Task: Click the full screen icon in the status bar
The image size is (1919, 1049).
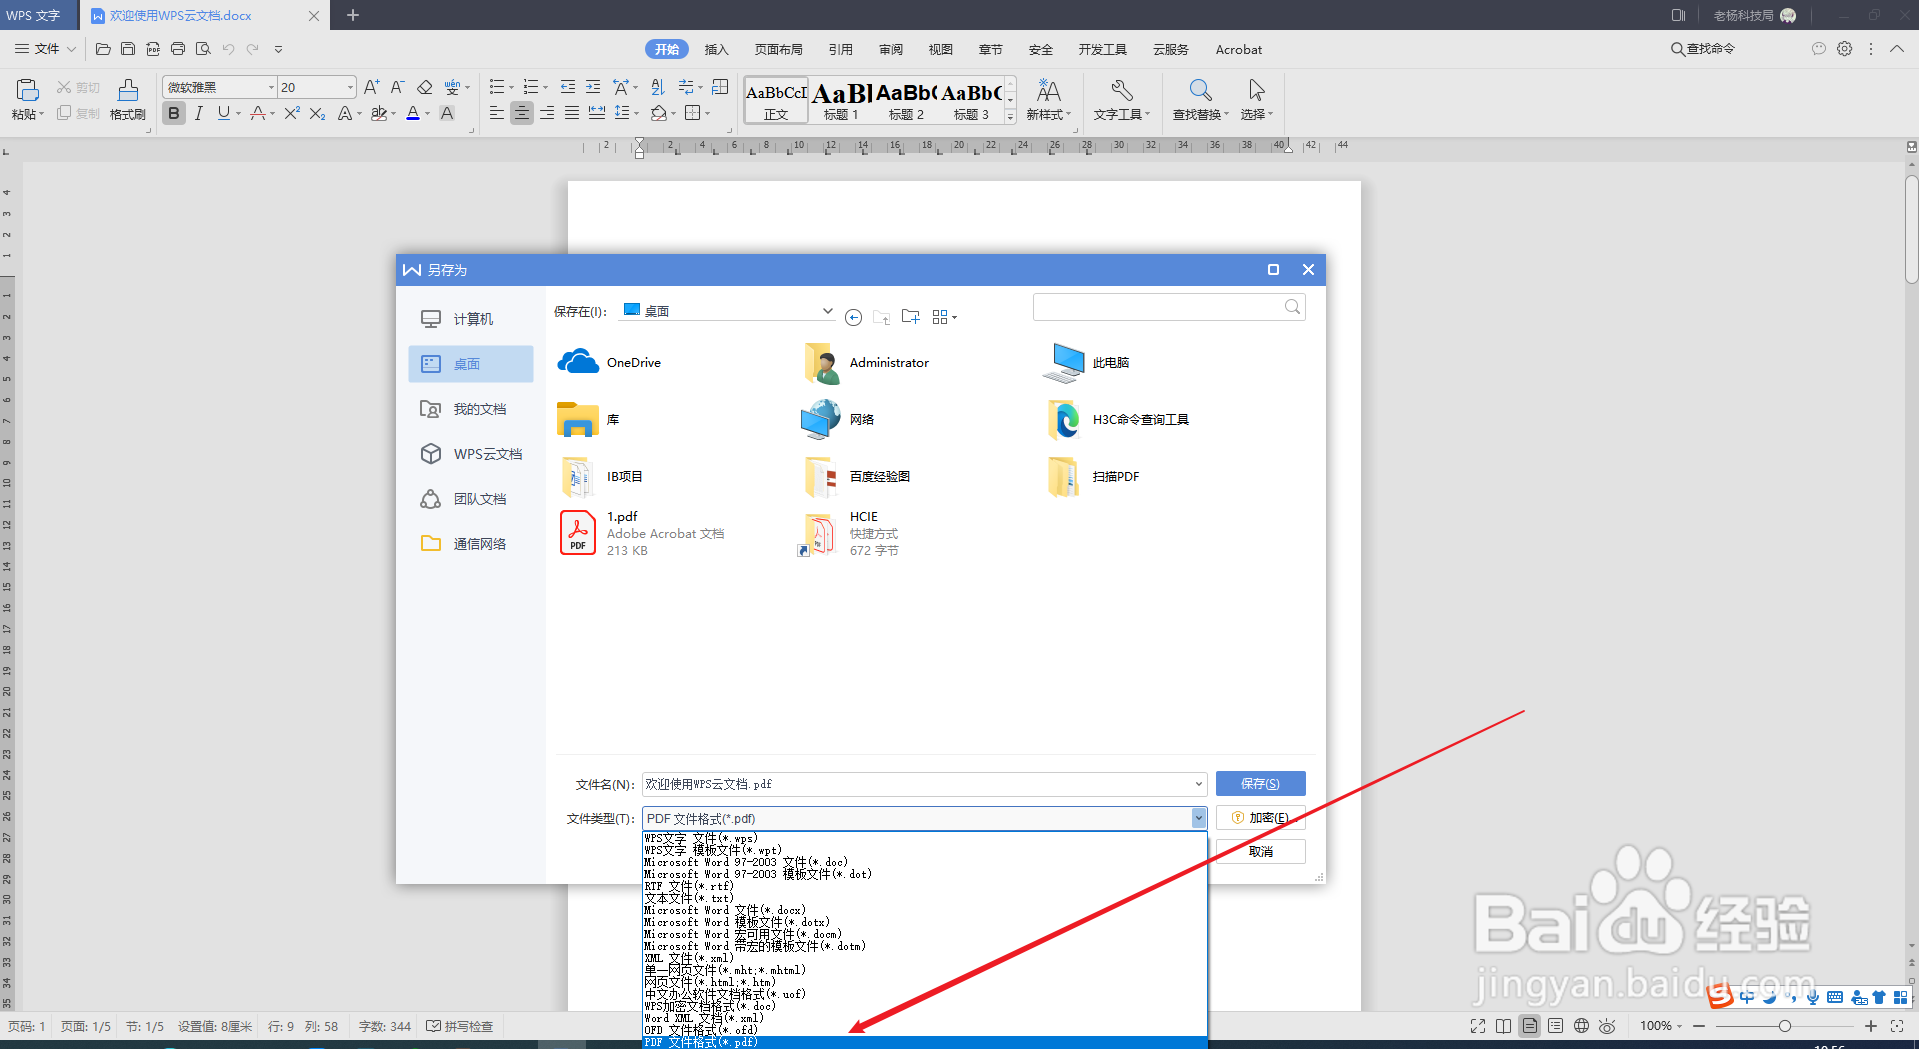Action: (x=1478, y=1026)
